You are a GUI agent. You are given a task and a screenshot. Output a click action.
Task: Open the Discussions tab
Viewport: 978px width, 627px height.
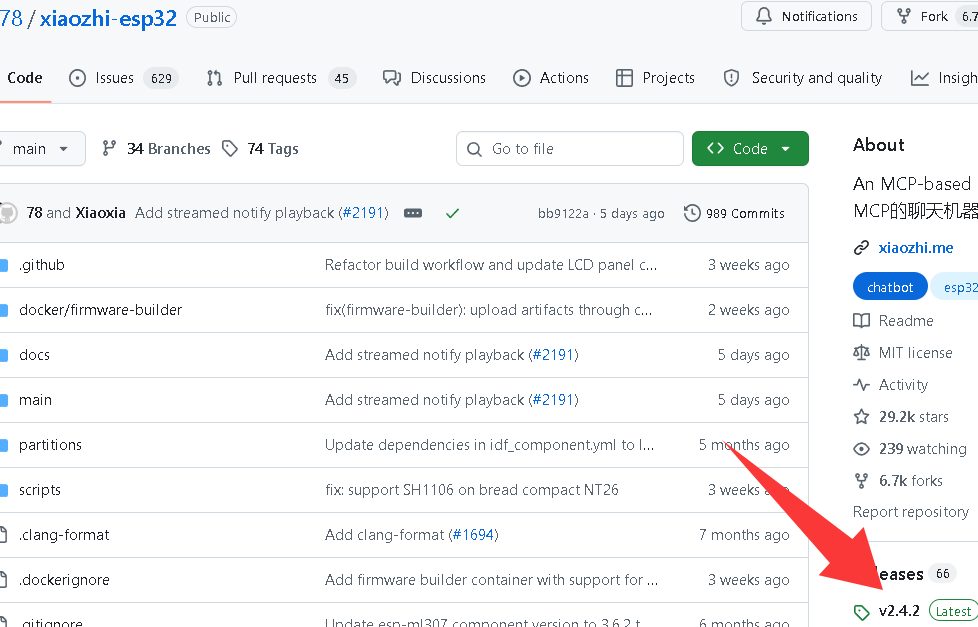(x=434, y=78)
